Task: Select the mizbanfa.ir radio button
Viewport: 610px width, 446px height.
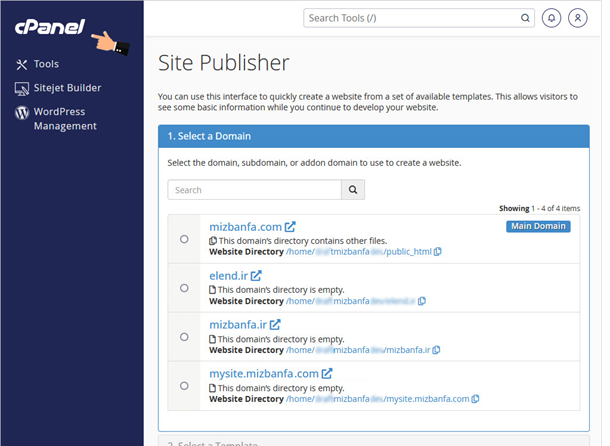Action: (x=184, y=337)
